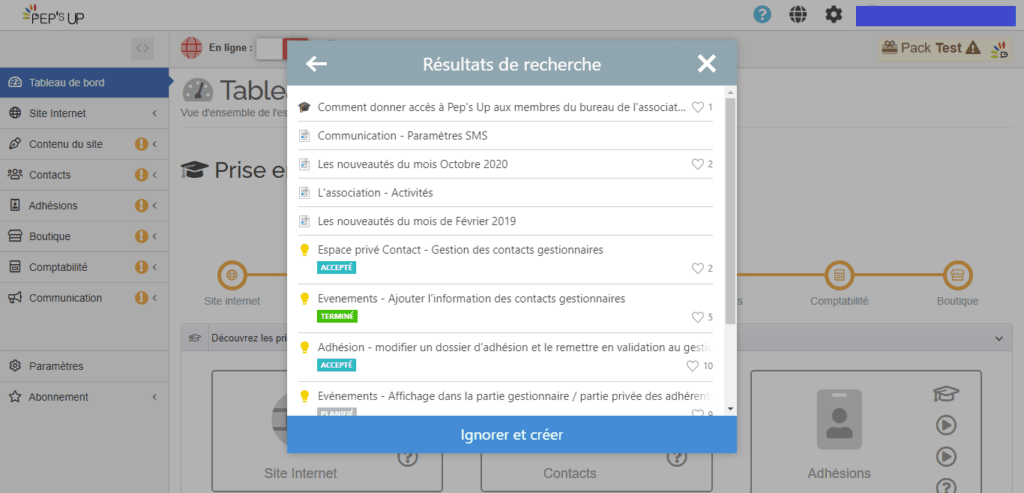Screen dimensions: 1024x493
Task: Open Communication - Paramètres SMS result
Action: [403, 136]
